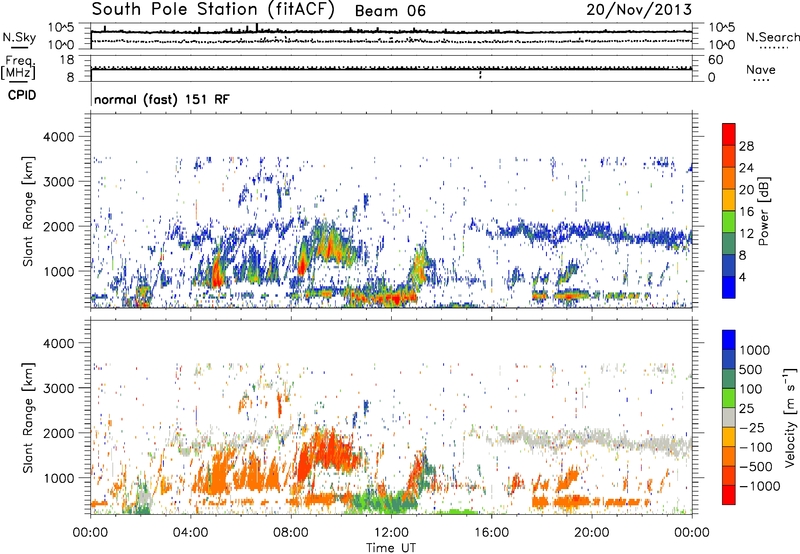The image size is (800, 554).
Task: Click the "00:00" tick at the end of the time axis
Action: click(692, 533)
